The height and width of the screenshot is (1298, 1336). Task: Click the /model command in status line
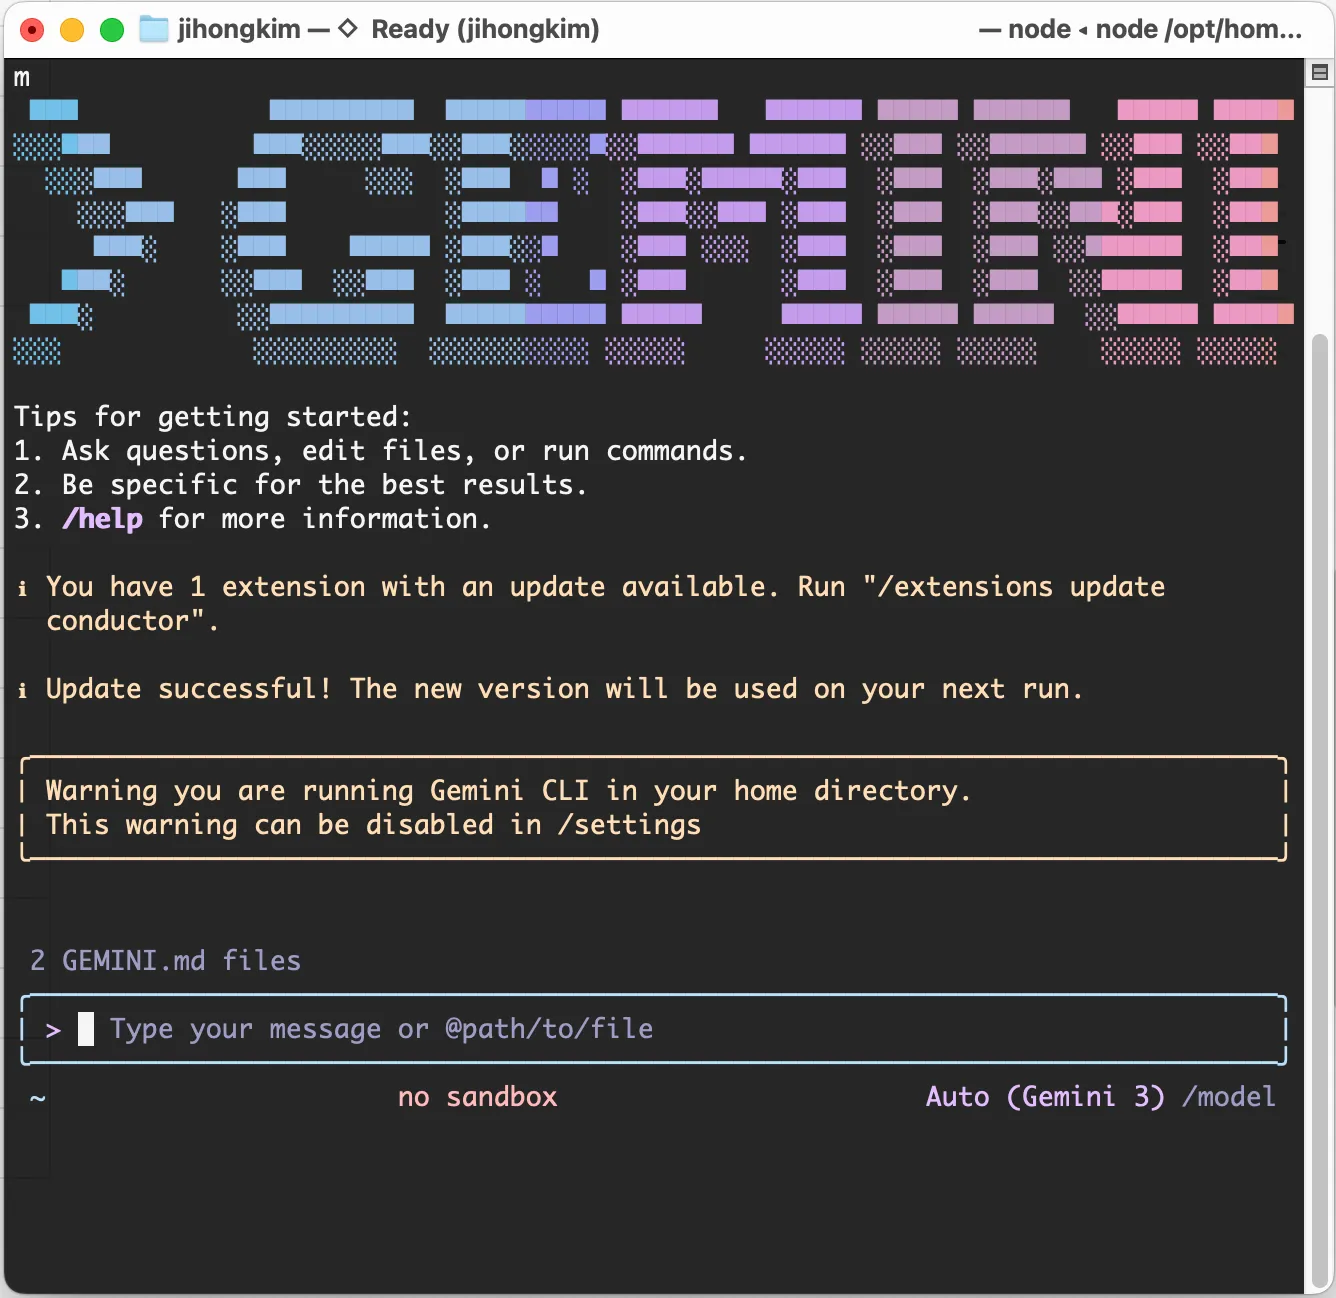(x=1228, y=1097)
